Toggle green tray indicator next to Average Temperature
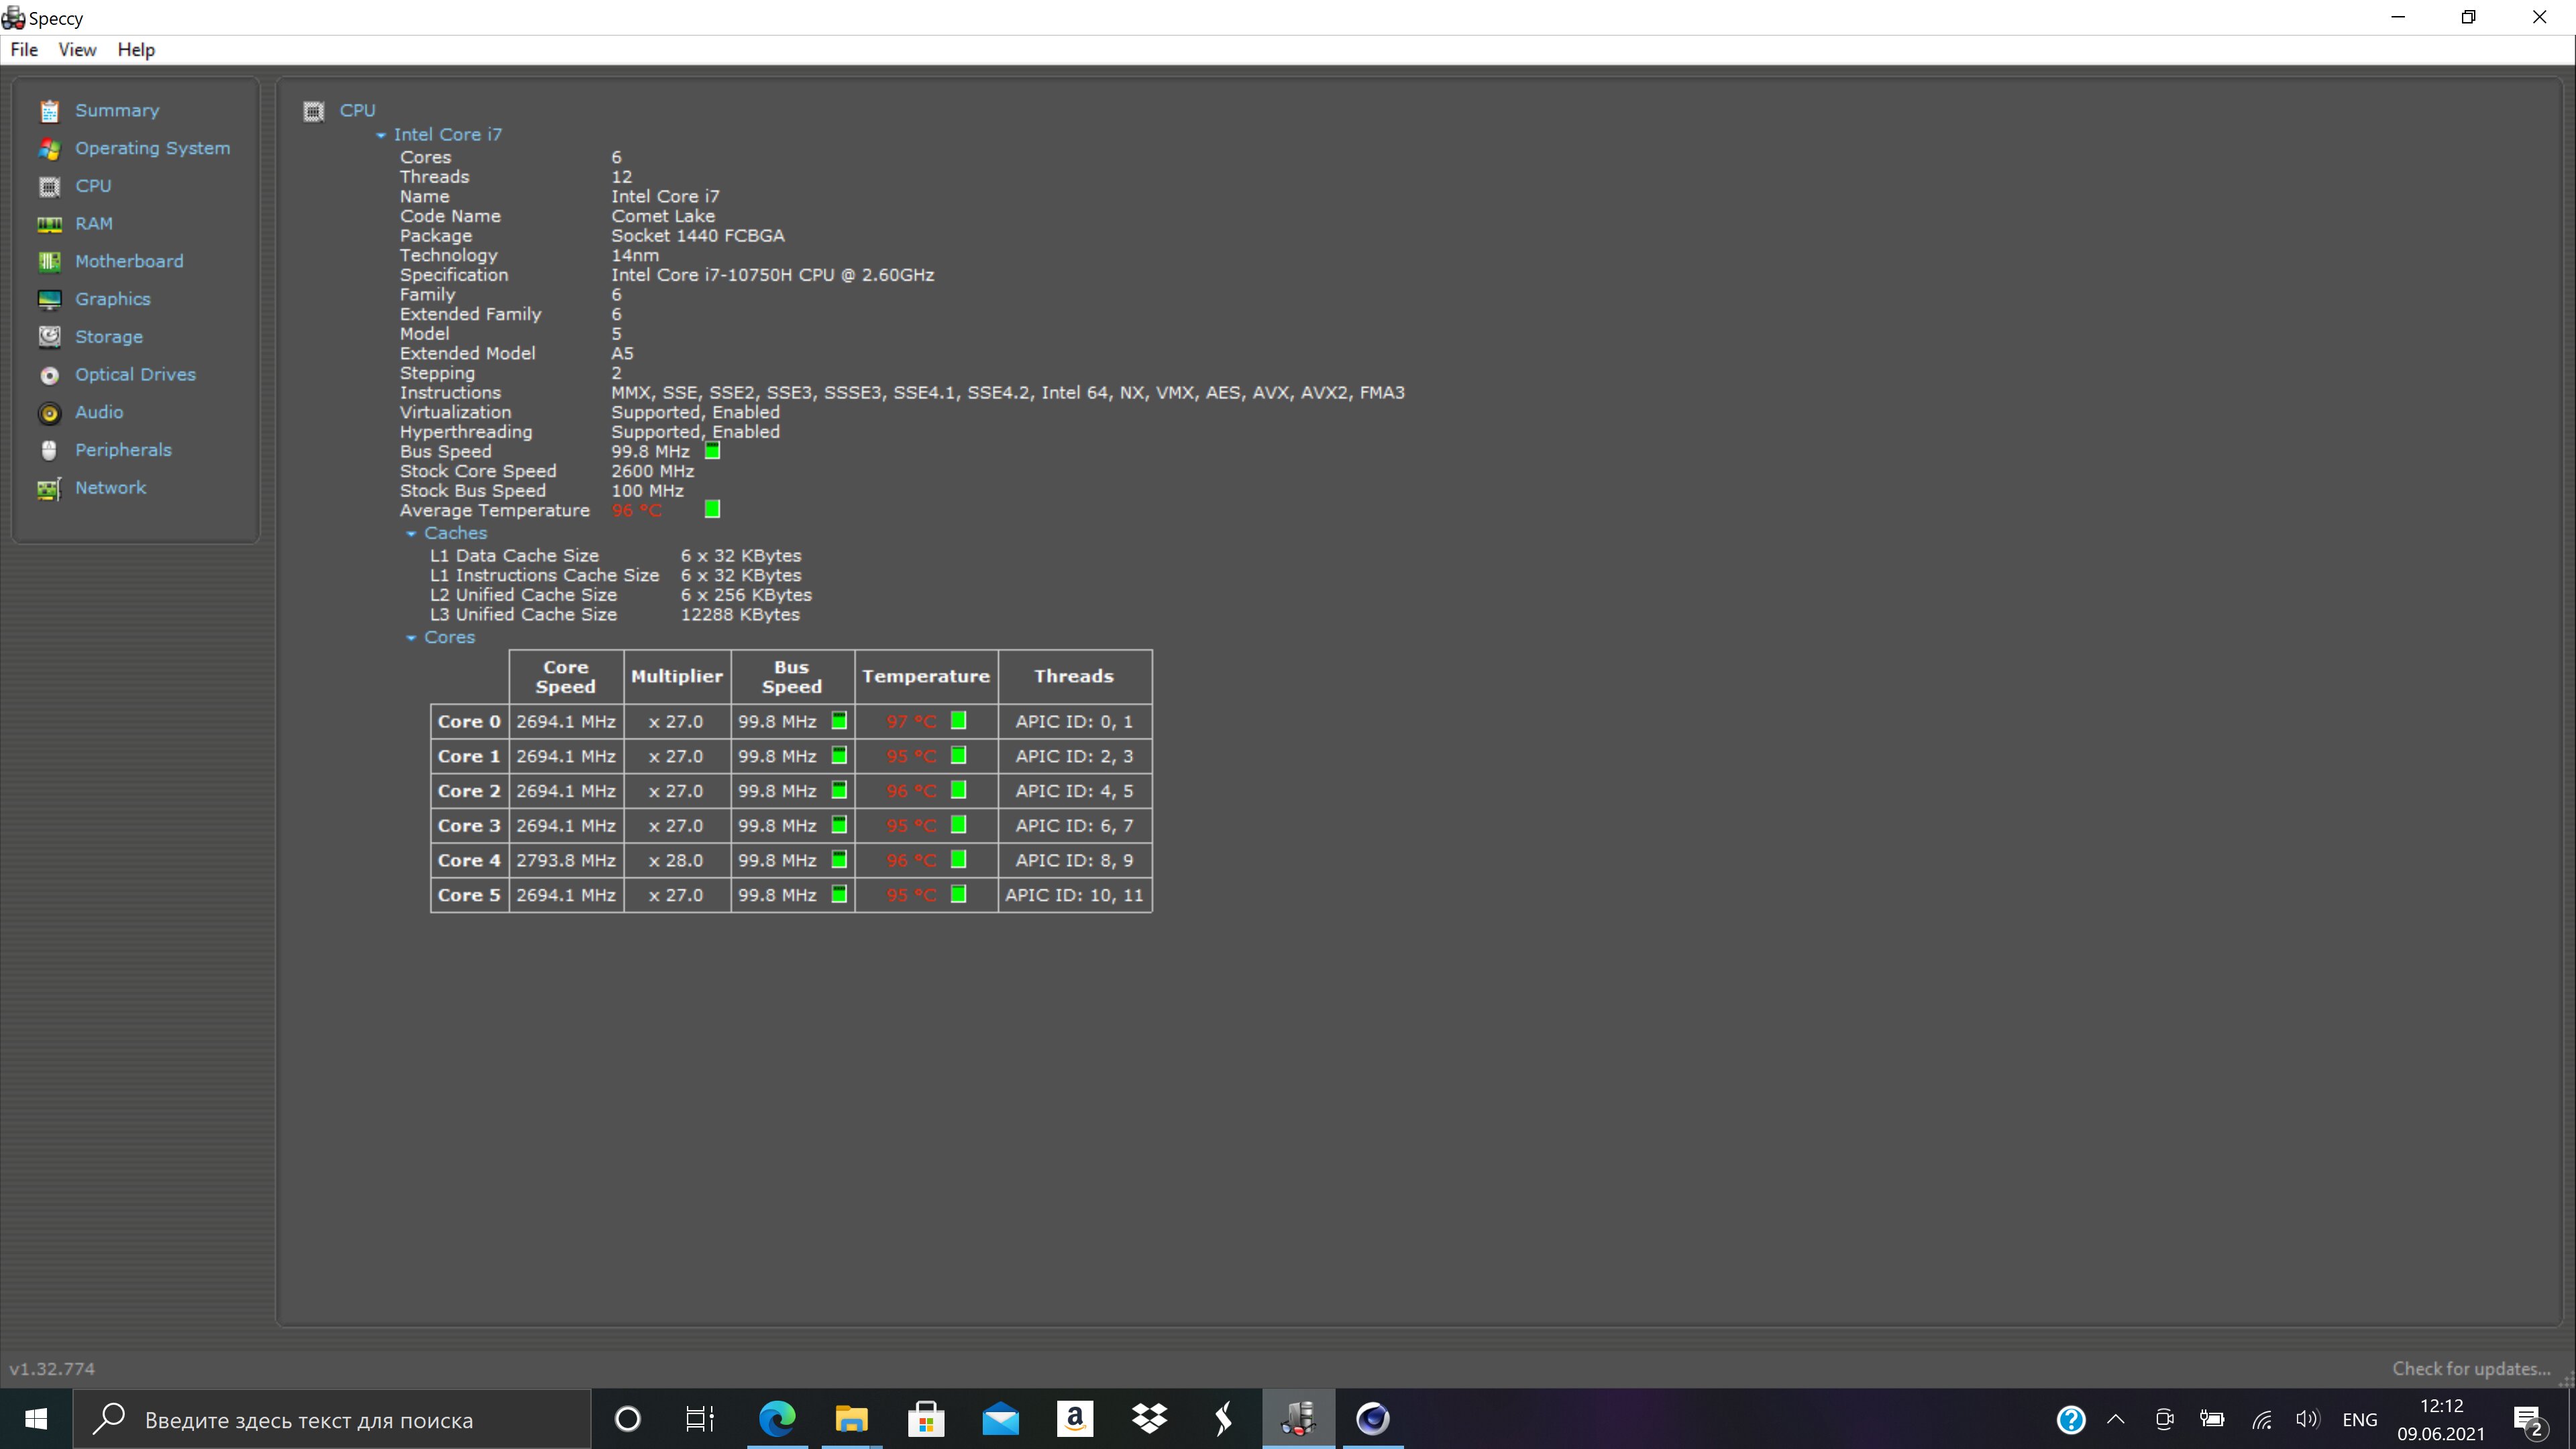The width and height of the screenshot is (2576, 1449). coord(712,510)
